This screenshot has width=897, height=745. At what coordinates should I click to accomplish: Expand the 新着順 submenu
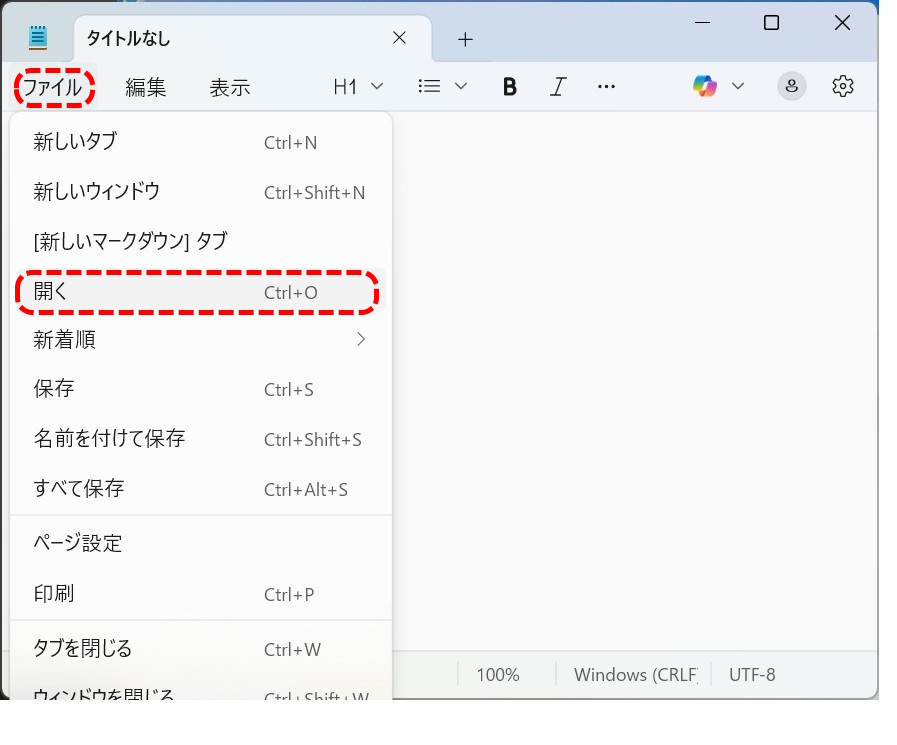(x=197, y=340)
